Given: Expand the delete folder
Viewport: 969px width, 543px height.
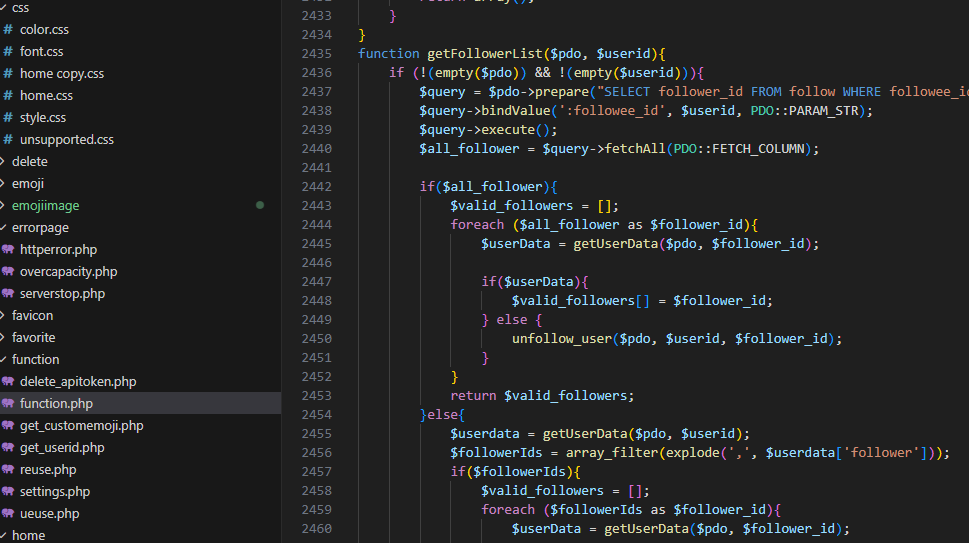Looking at the screenshot, I should pyautogui.click(x=29, y=162).
